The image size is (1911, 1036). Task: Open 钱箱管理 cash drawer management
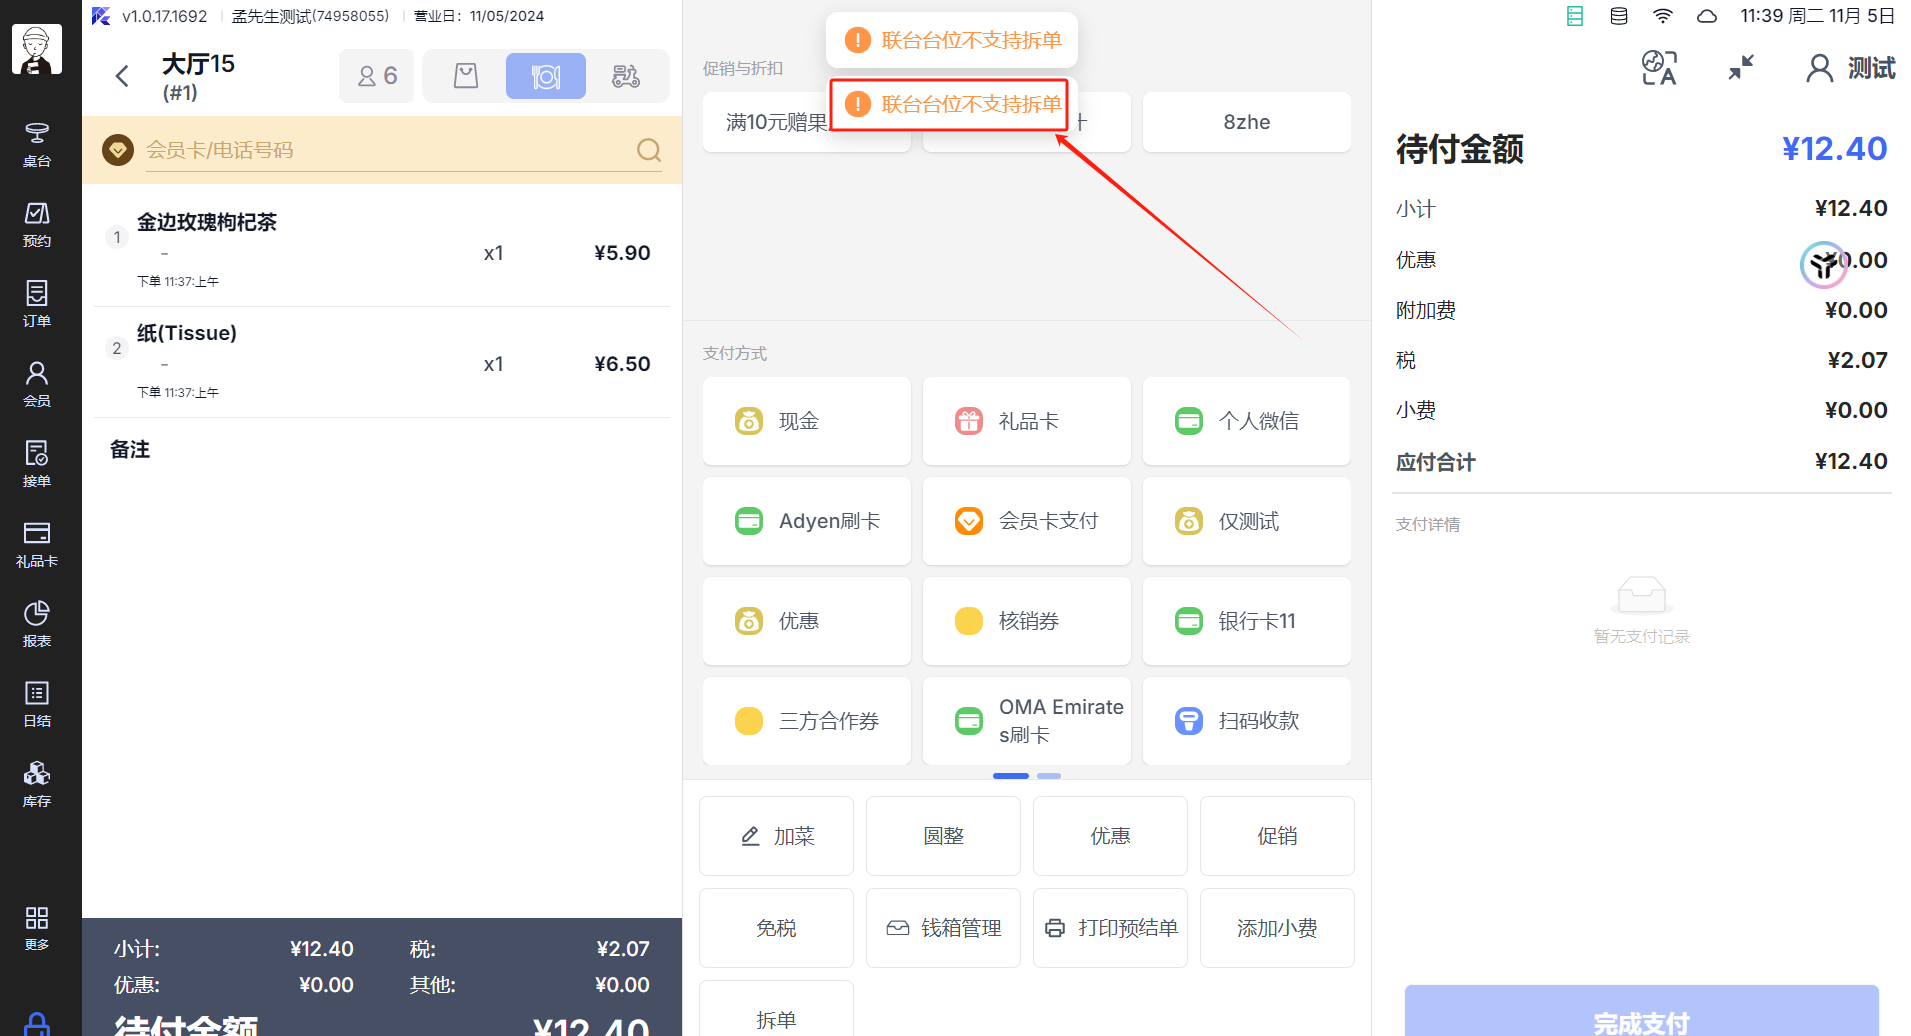point(943,928)
